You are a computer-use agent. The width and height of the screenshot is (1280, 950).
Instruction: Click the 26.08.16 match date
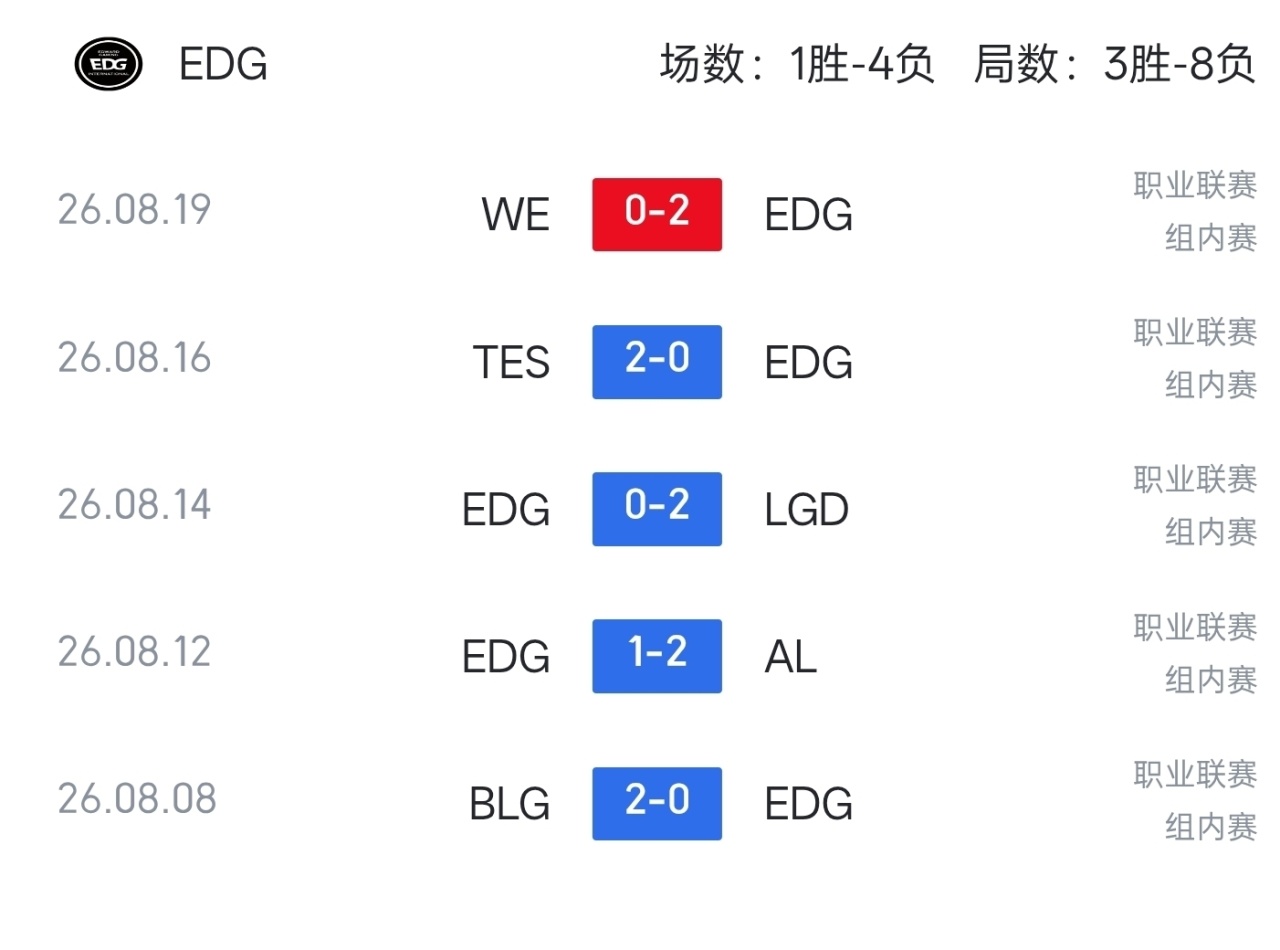tap(135, 358)
